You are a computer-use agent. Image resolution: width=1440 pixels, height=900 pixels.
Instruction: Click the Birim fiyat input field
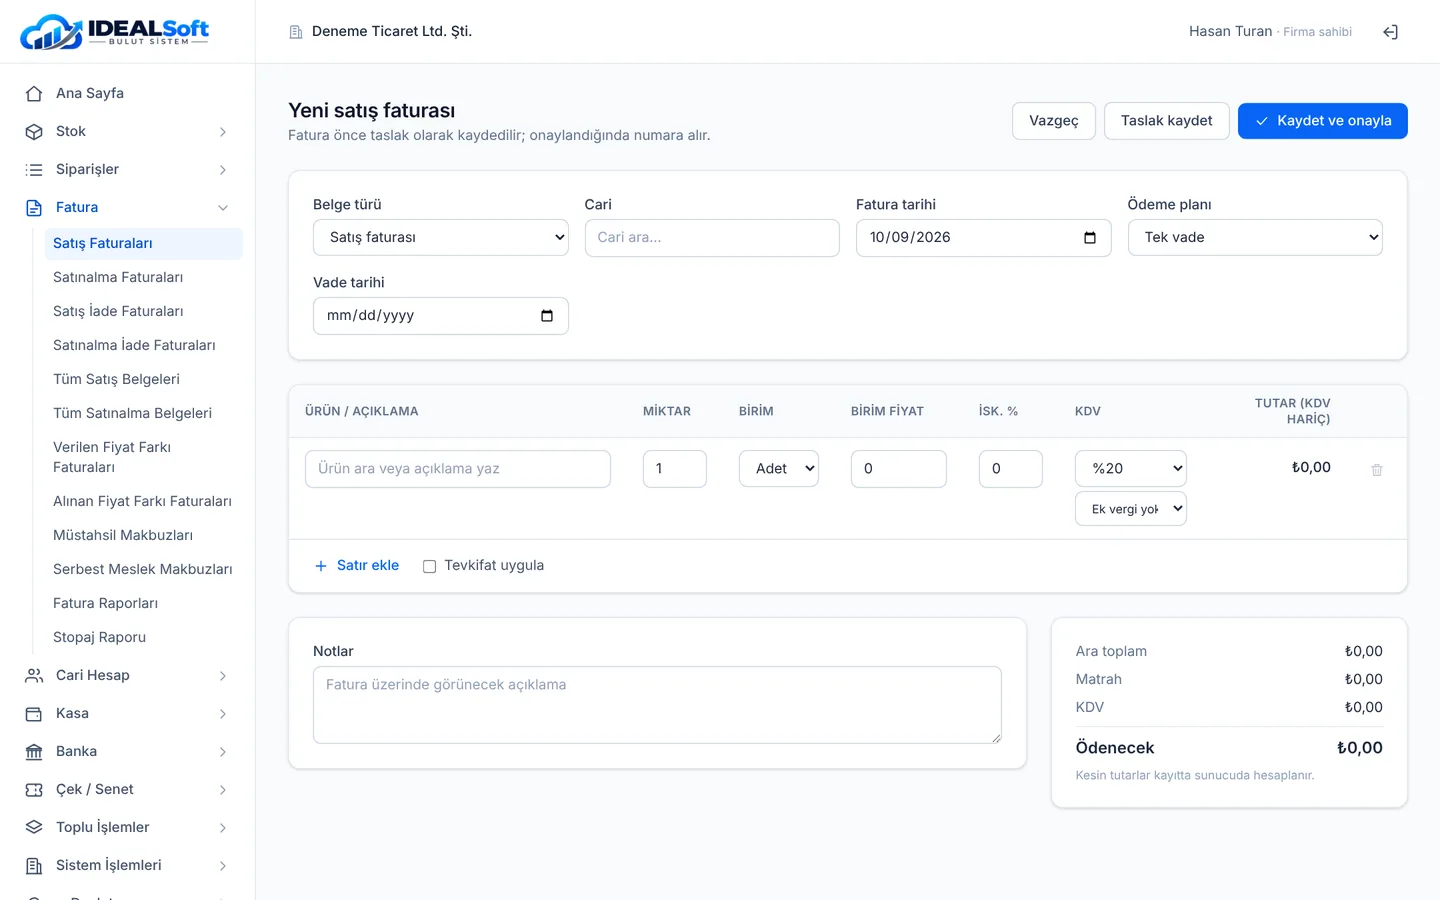pyautogui.click(x=899, y=469)
